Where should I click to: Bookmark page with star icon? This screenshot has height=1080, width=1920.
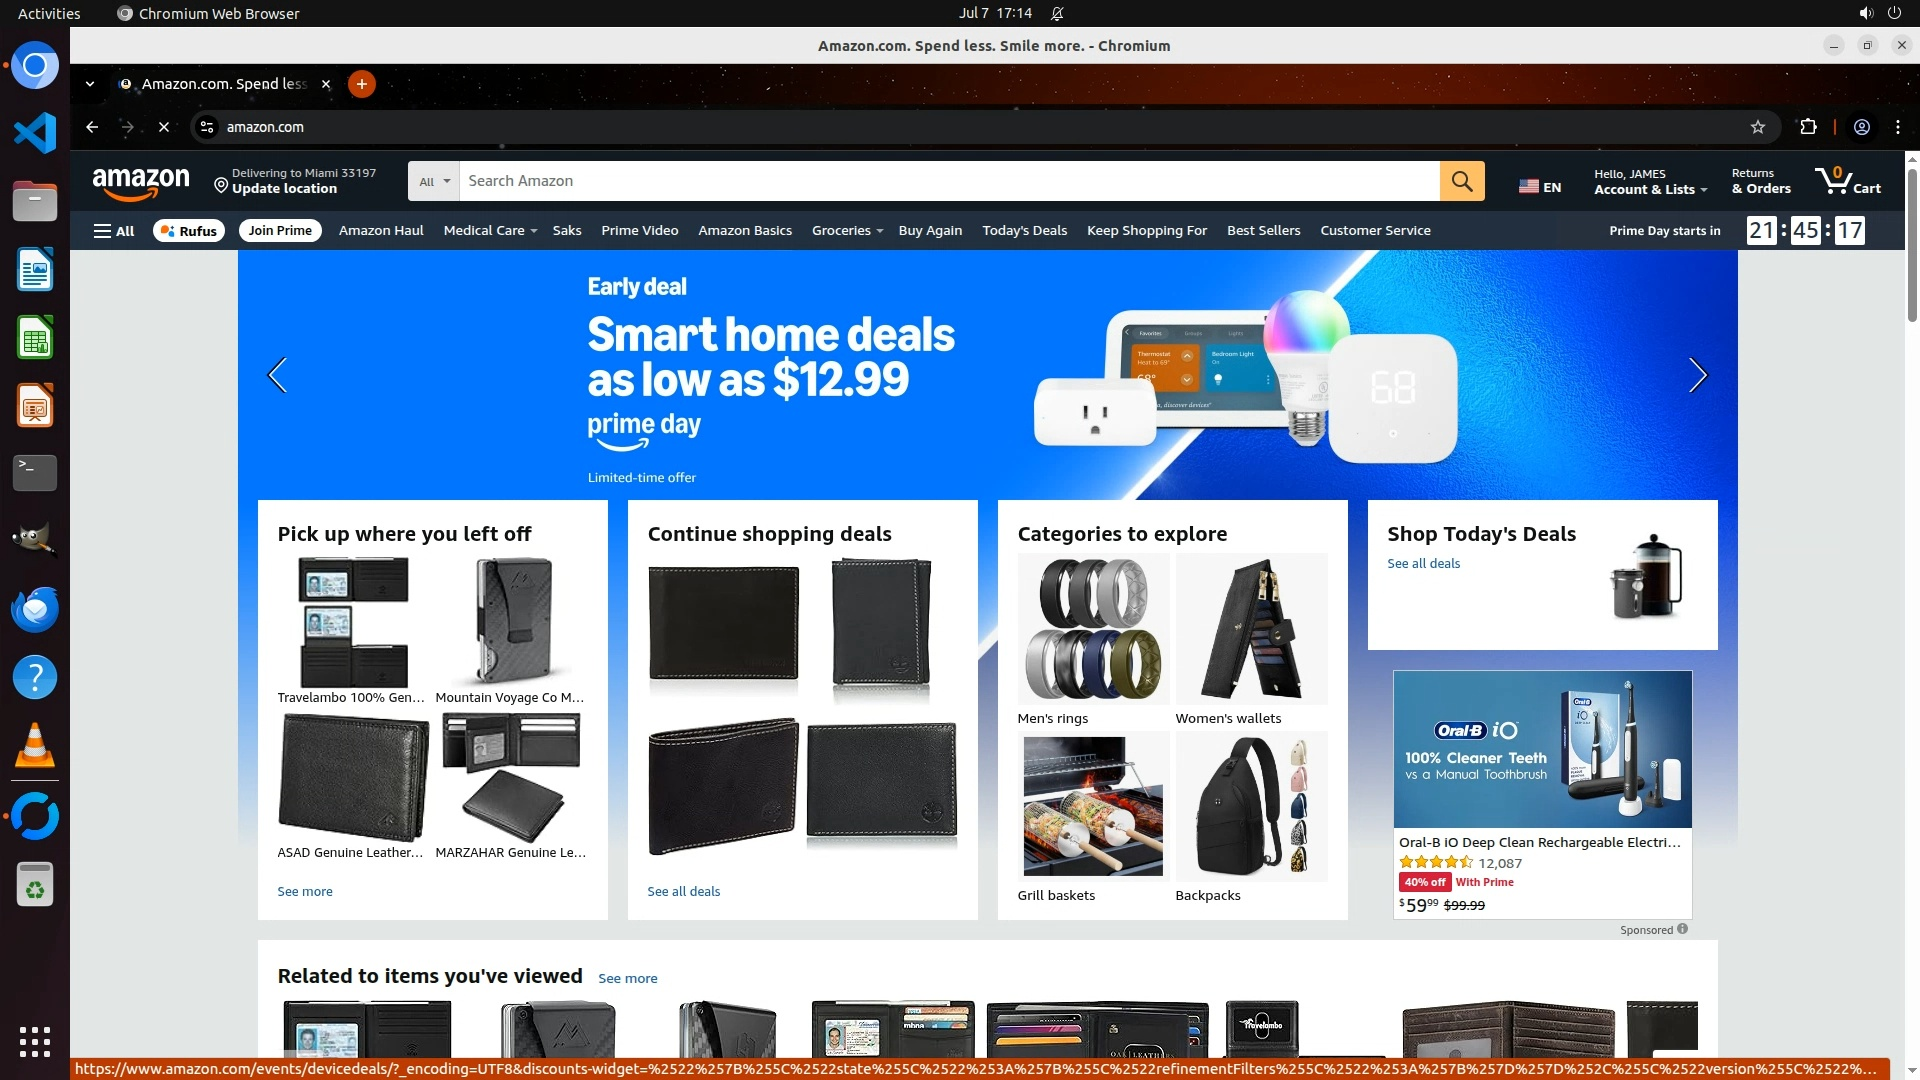coord(1757,127)
